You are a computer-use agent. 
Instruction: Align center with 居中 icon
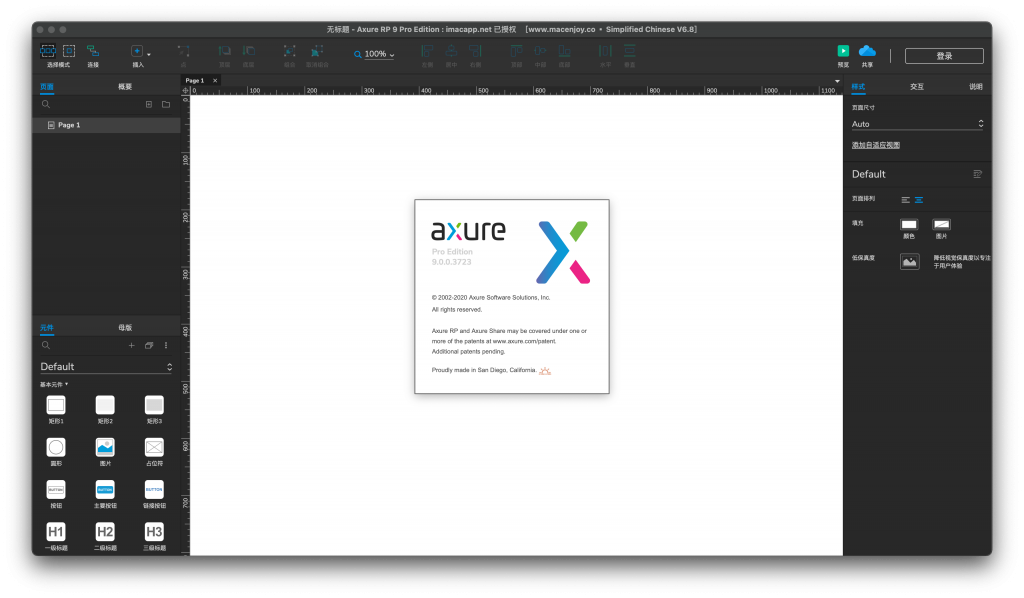451,51
